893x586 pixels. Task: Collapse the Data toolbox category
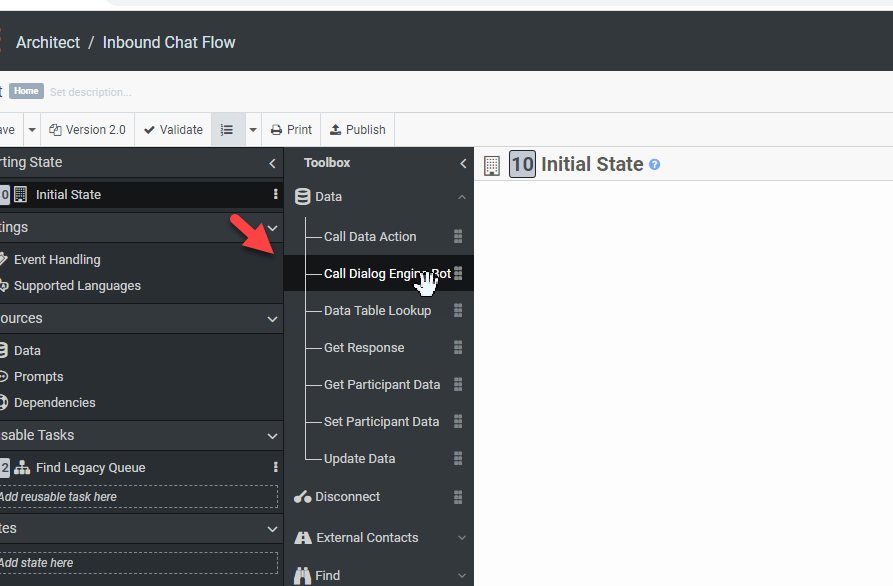[x=461, y=198]
